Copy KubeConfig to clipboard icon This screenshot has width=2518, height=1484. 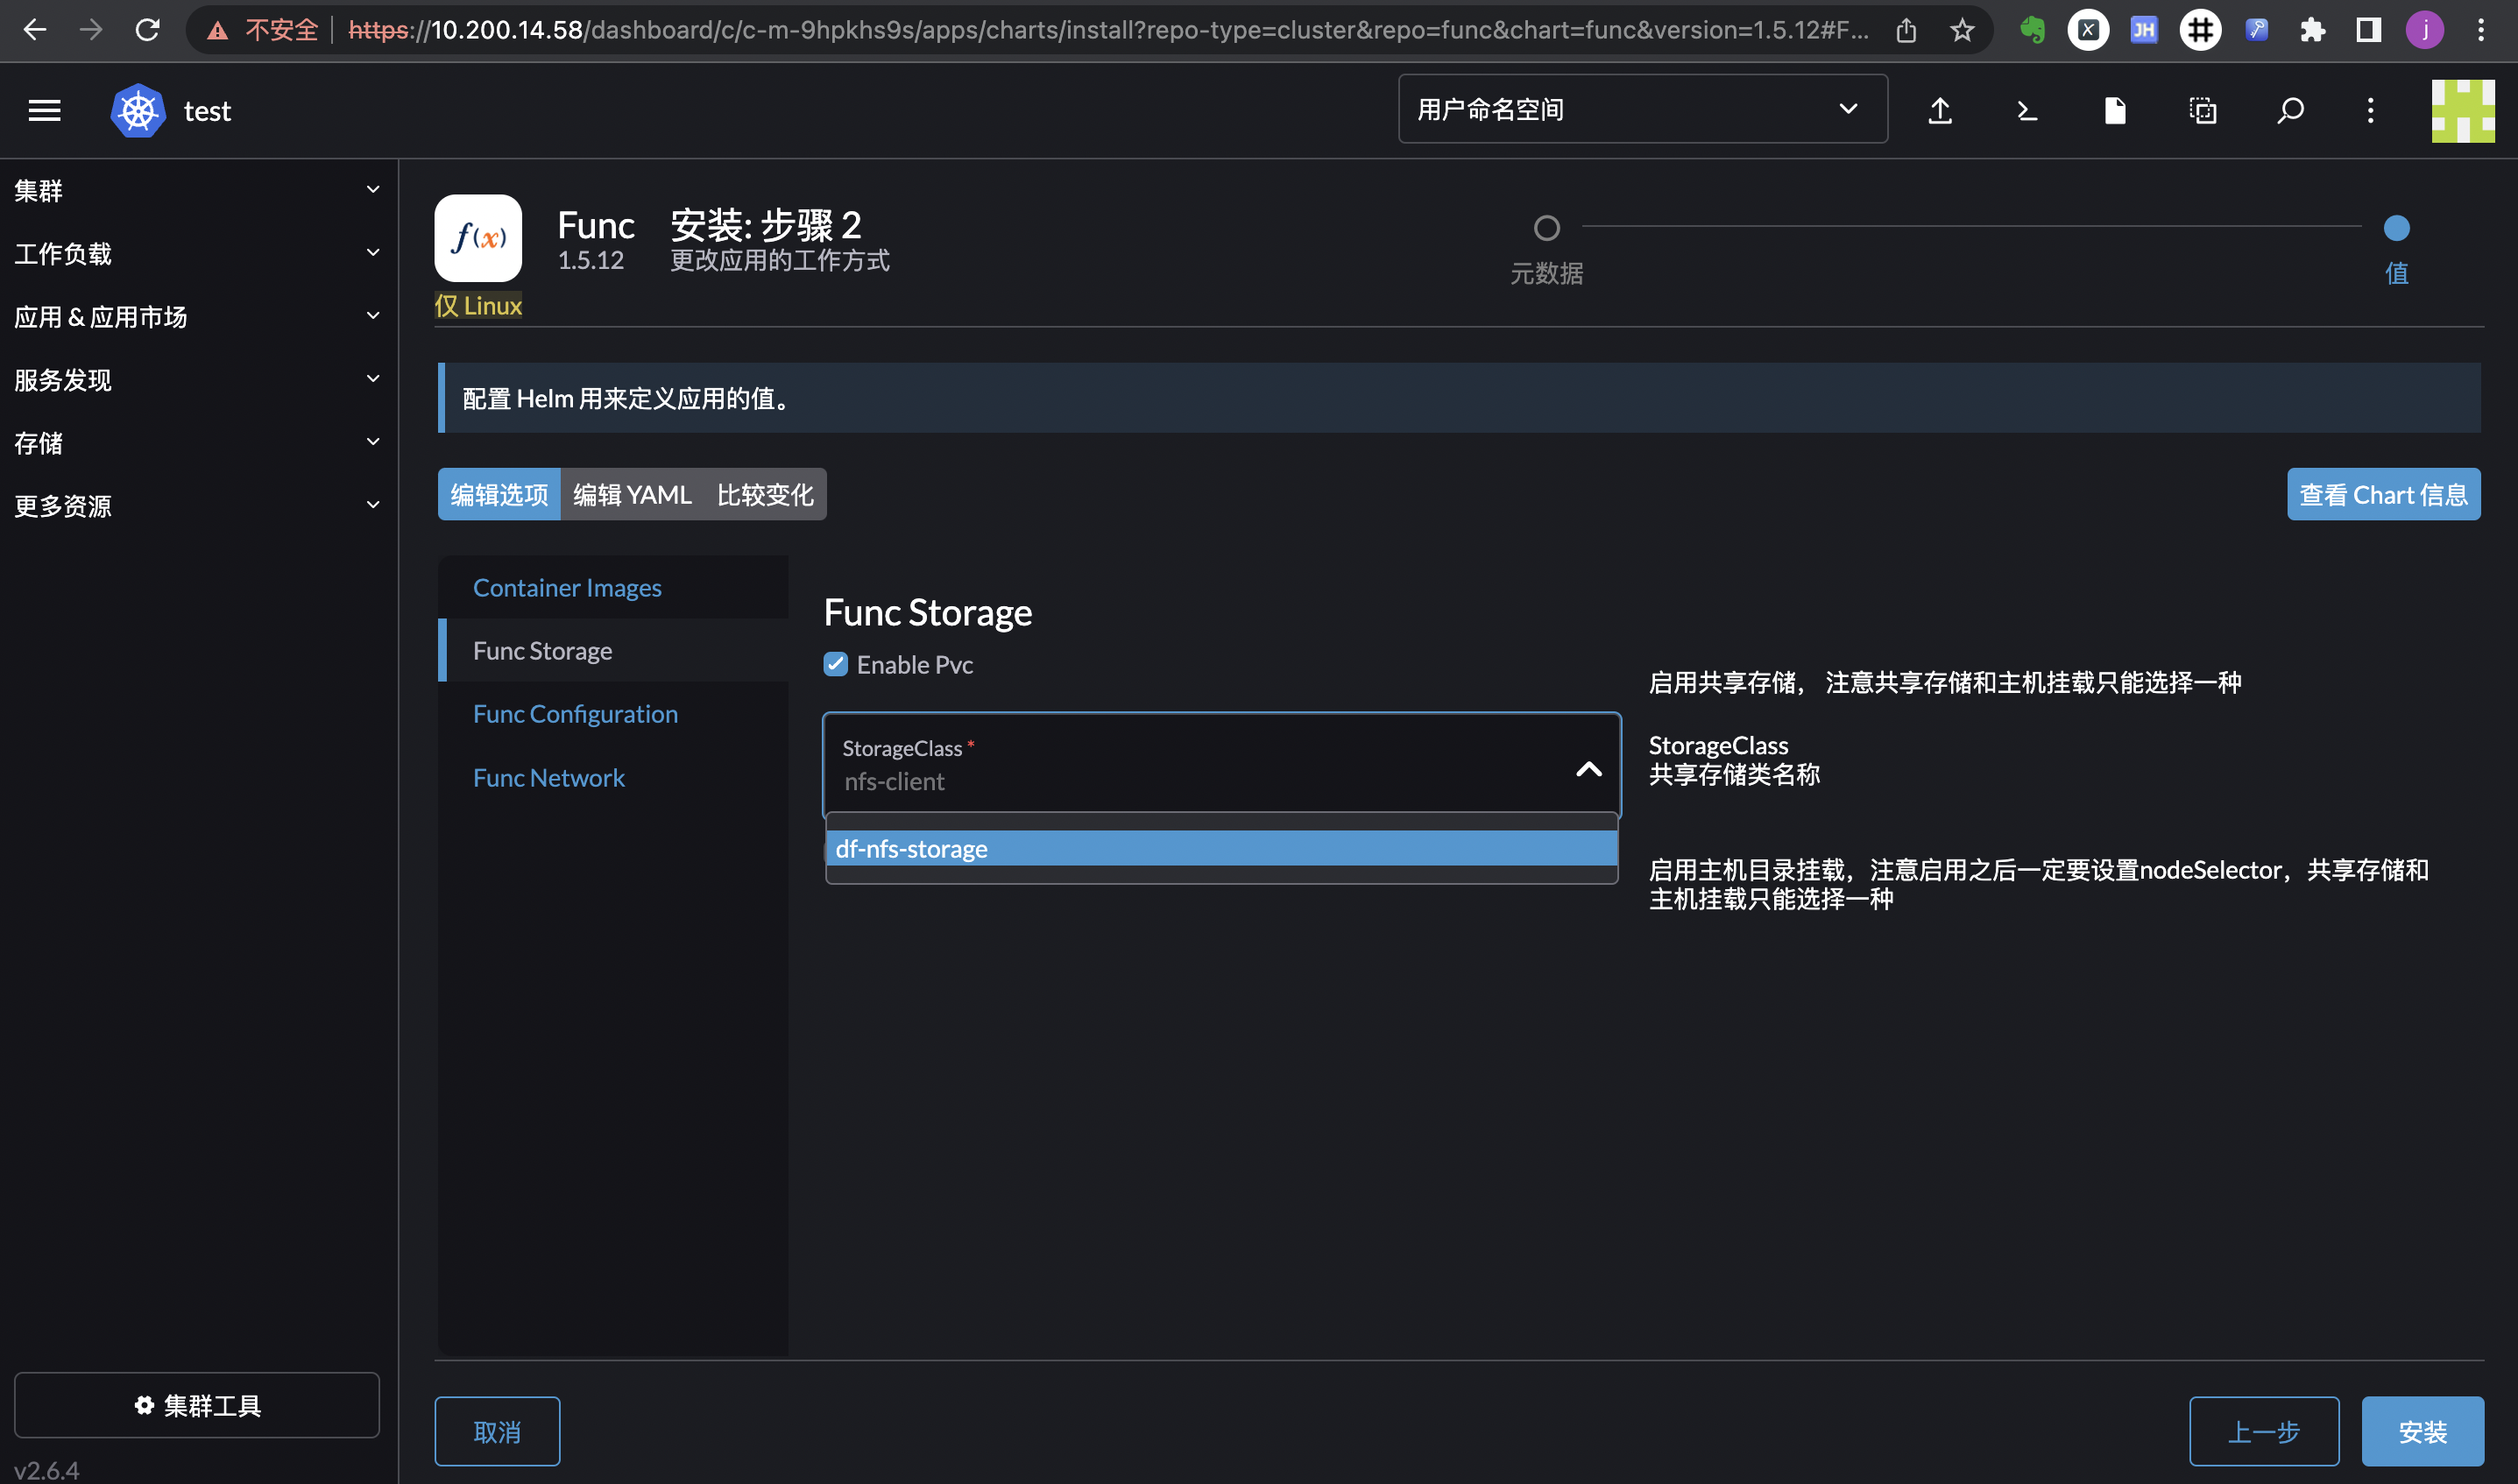pyautogui.click(x=2203, y=110)
